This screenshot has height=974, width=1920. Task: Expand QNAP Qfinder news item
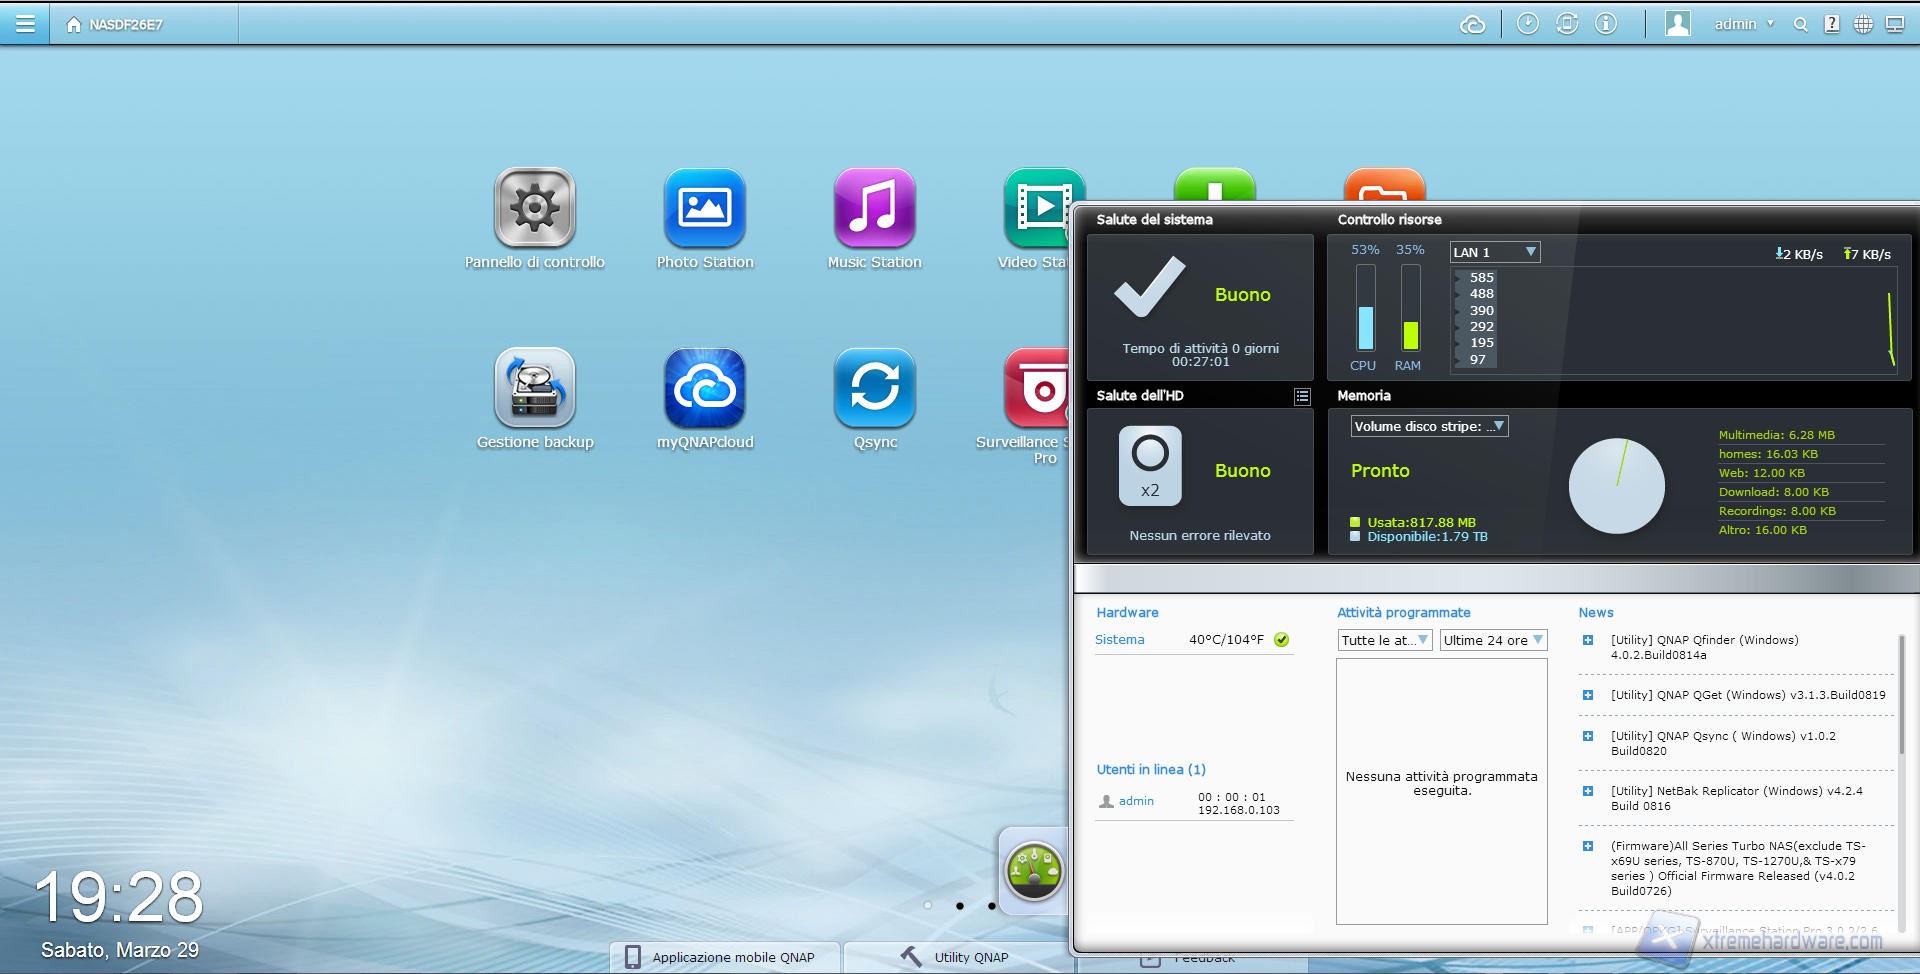1587,640
